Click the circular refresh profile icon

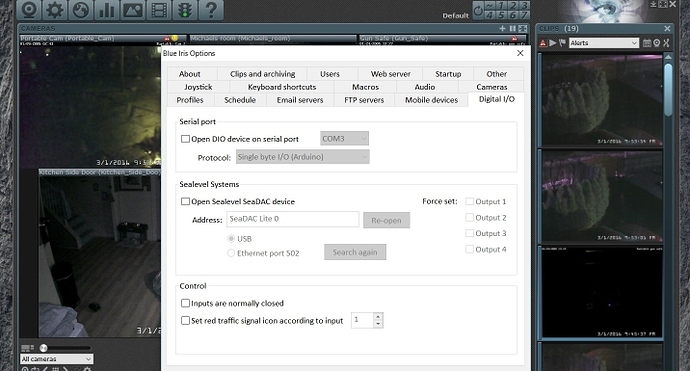tap(478, 10)
